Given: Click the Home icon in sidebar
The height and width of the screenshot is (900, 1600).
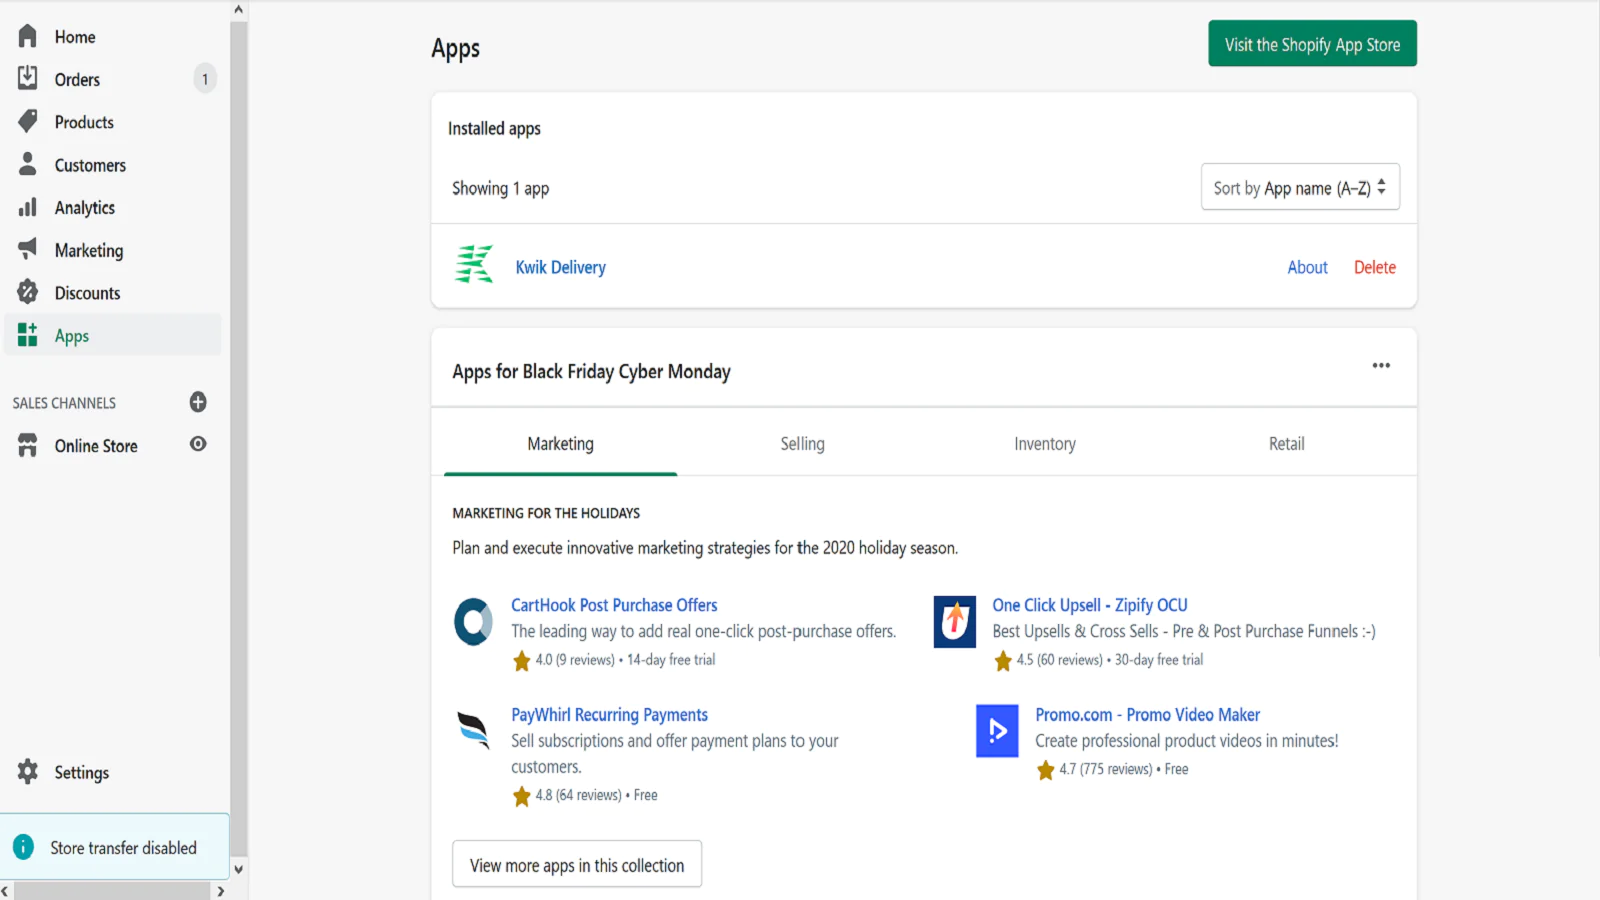Looking at the screenshot, I should click(x=27, y=37).
